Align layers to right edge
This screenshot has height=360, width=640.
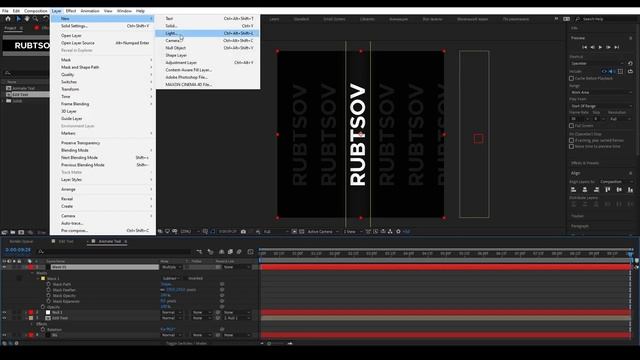(x=596, y=190)
